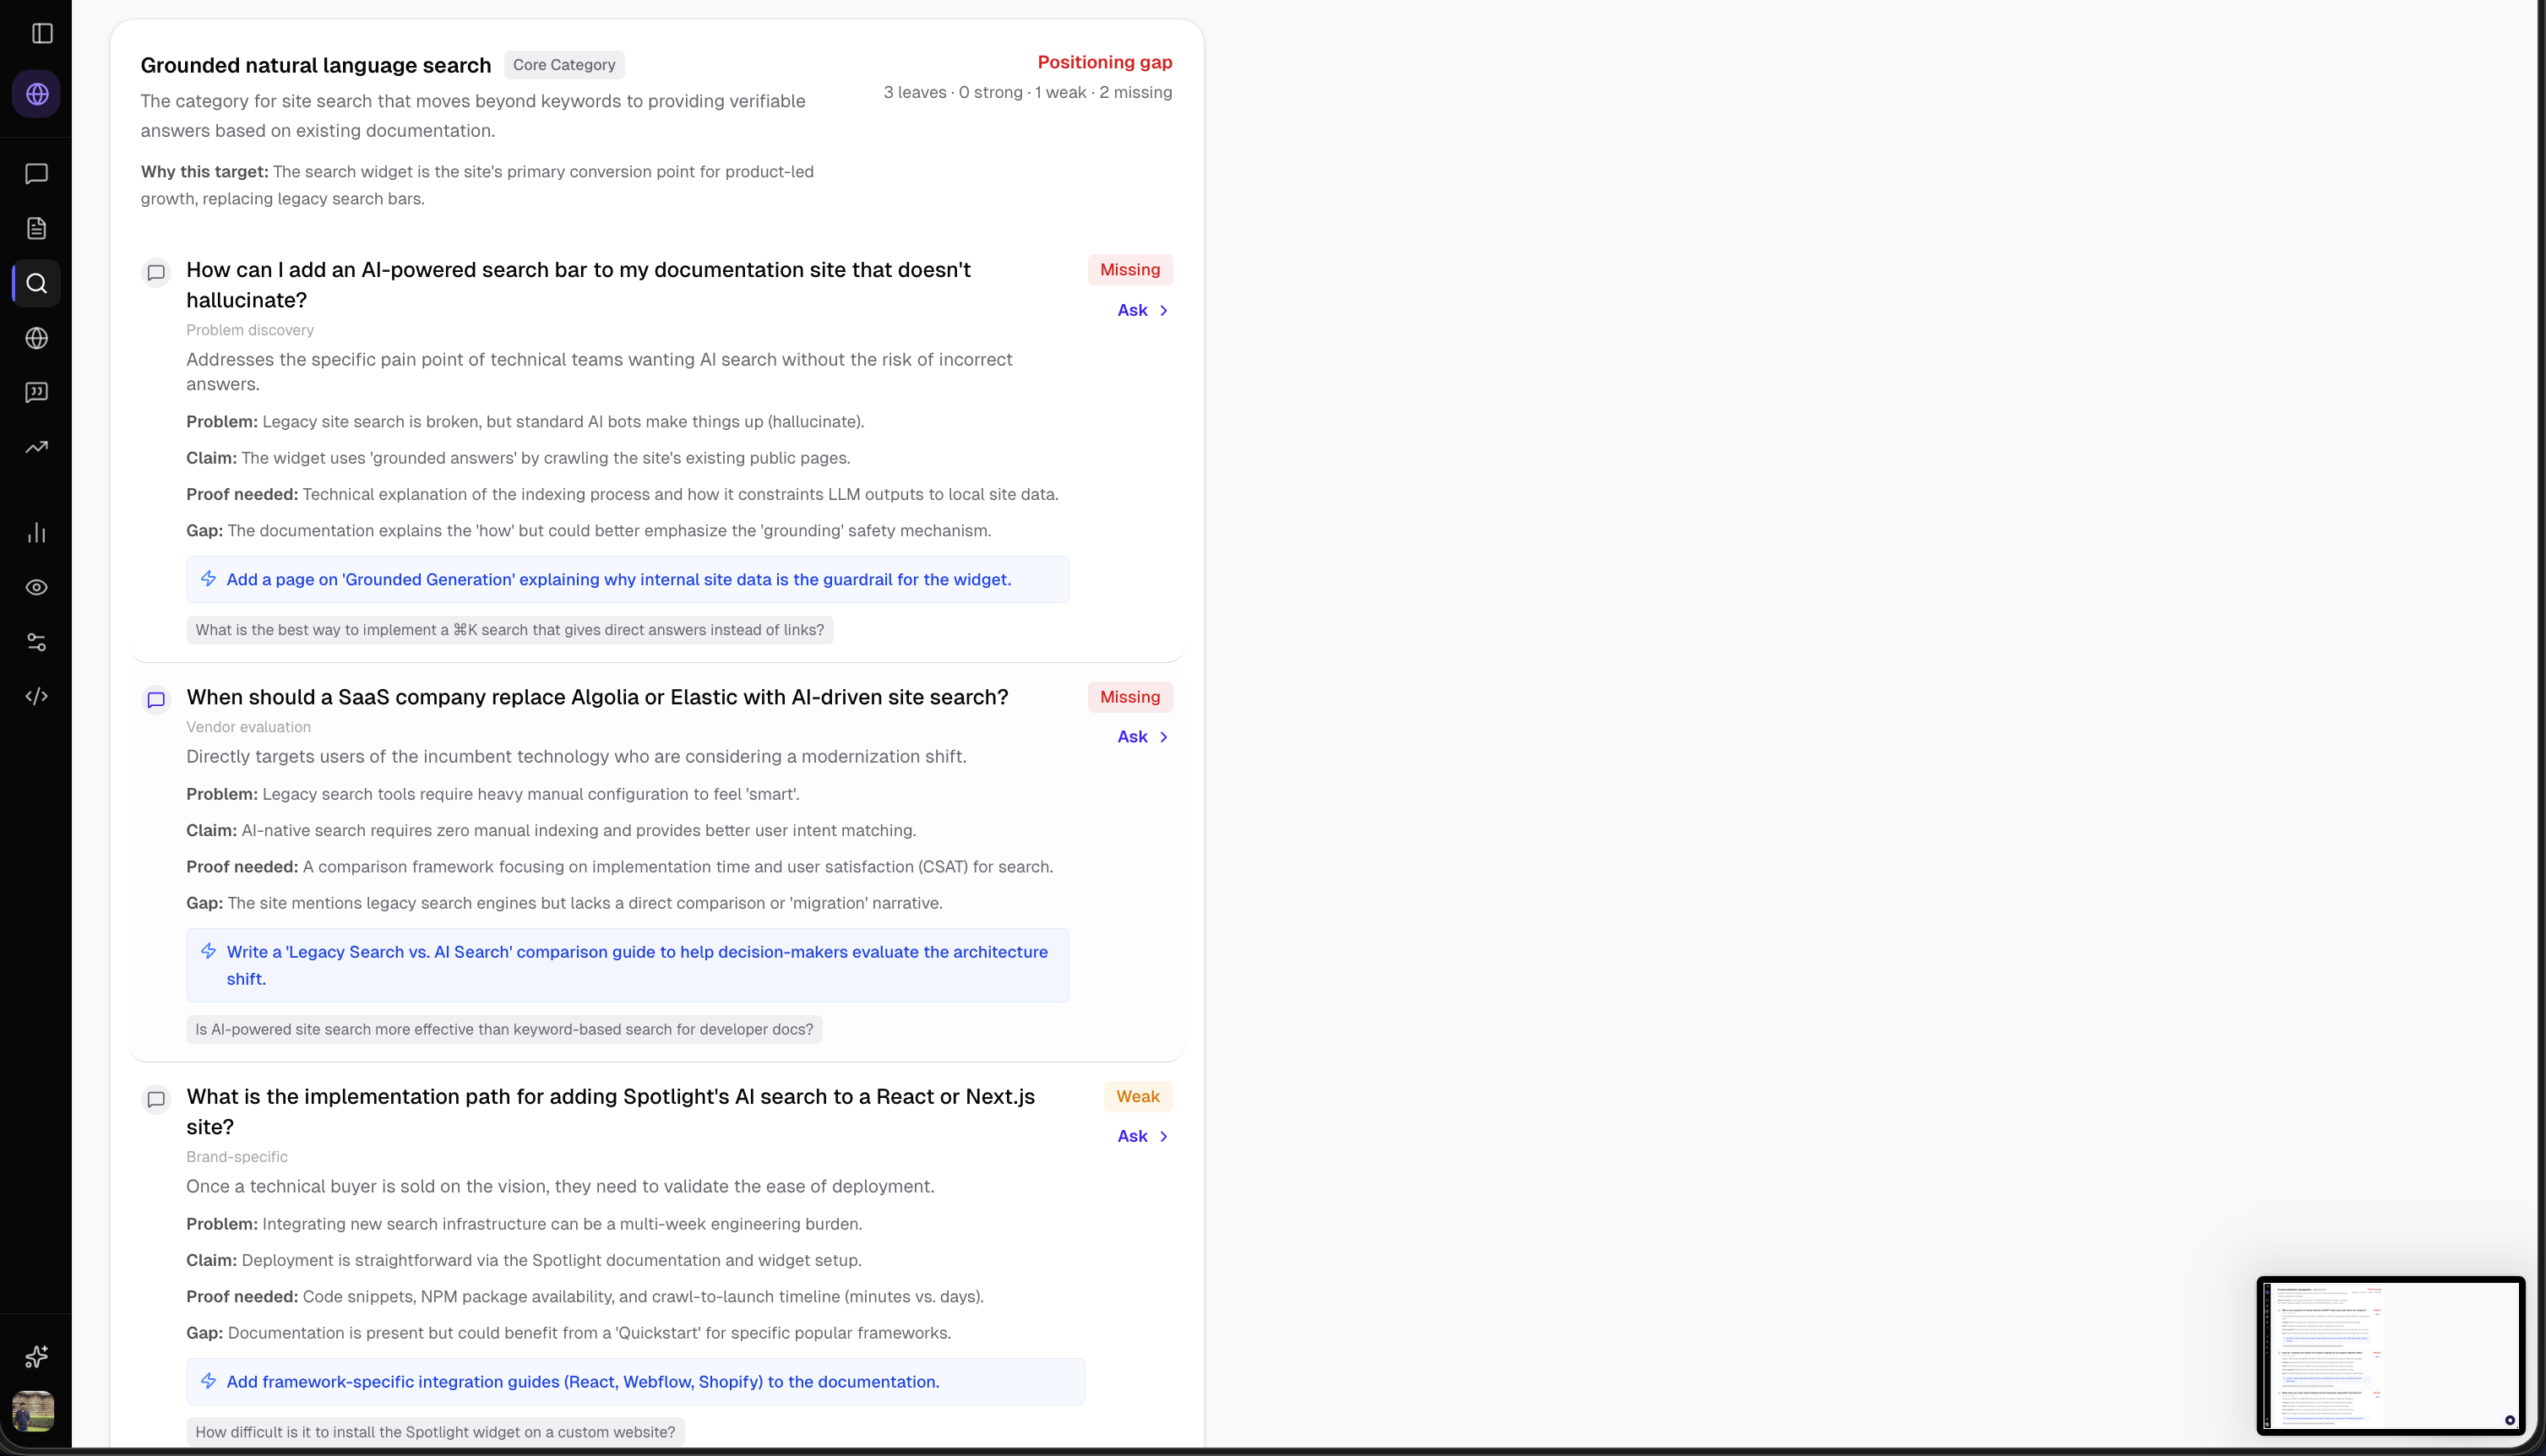Toggle the sidebar panel icon
2546x1456 pixels.
pos(42,34)
